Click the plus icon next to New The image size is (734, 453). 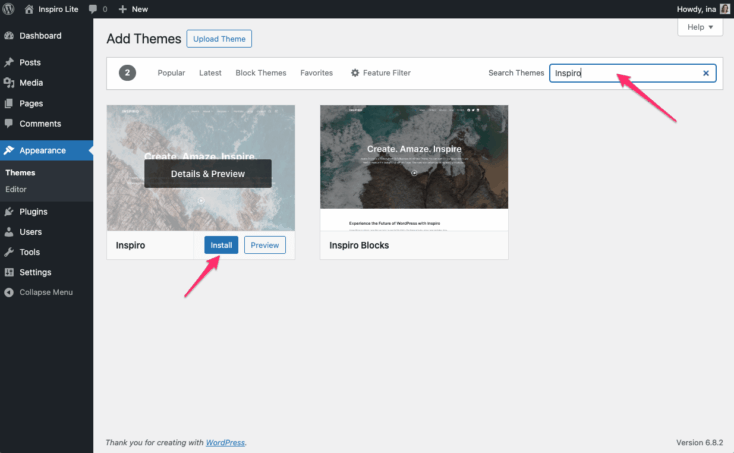pyautogui.click(x=123, y=9)
